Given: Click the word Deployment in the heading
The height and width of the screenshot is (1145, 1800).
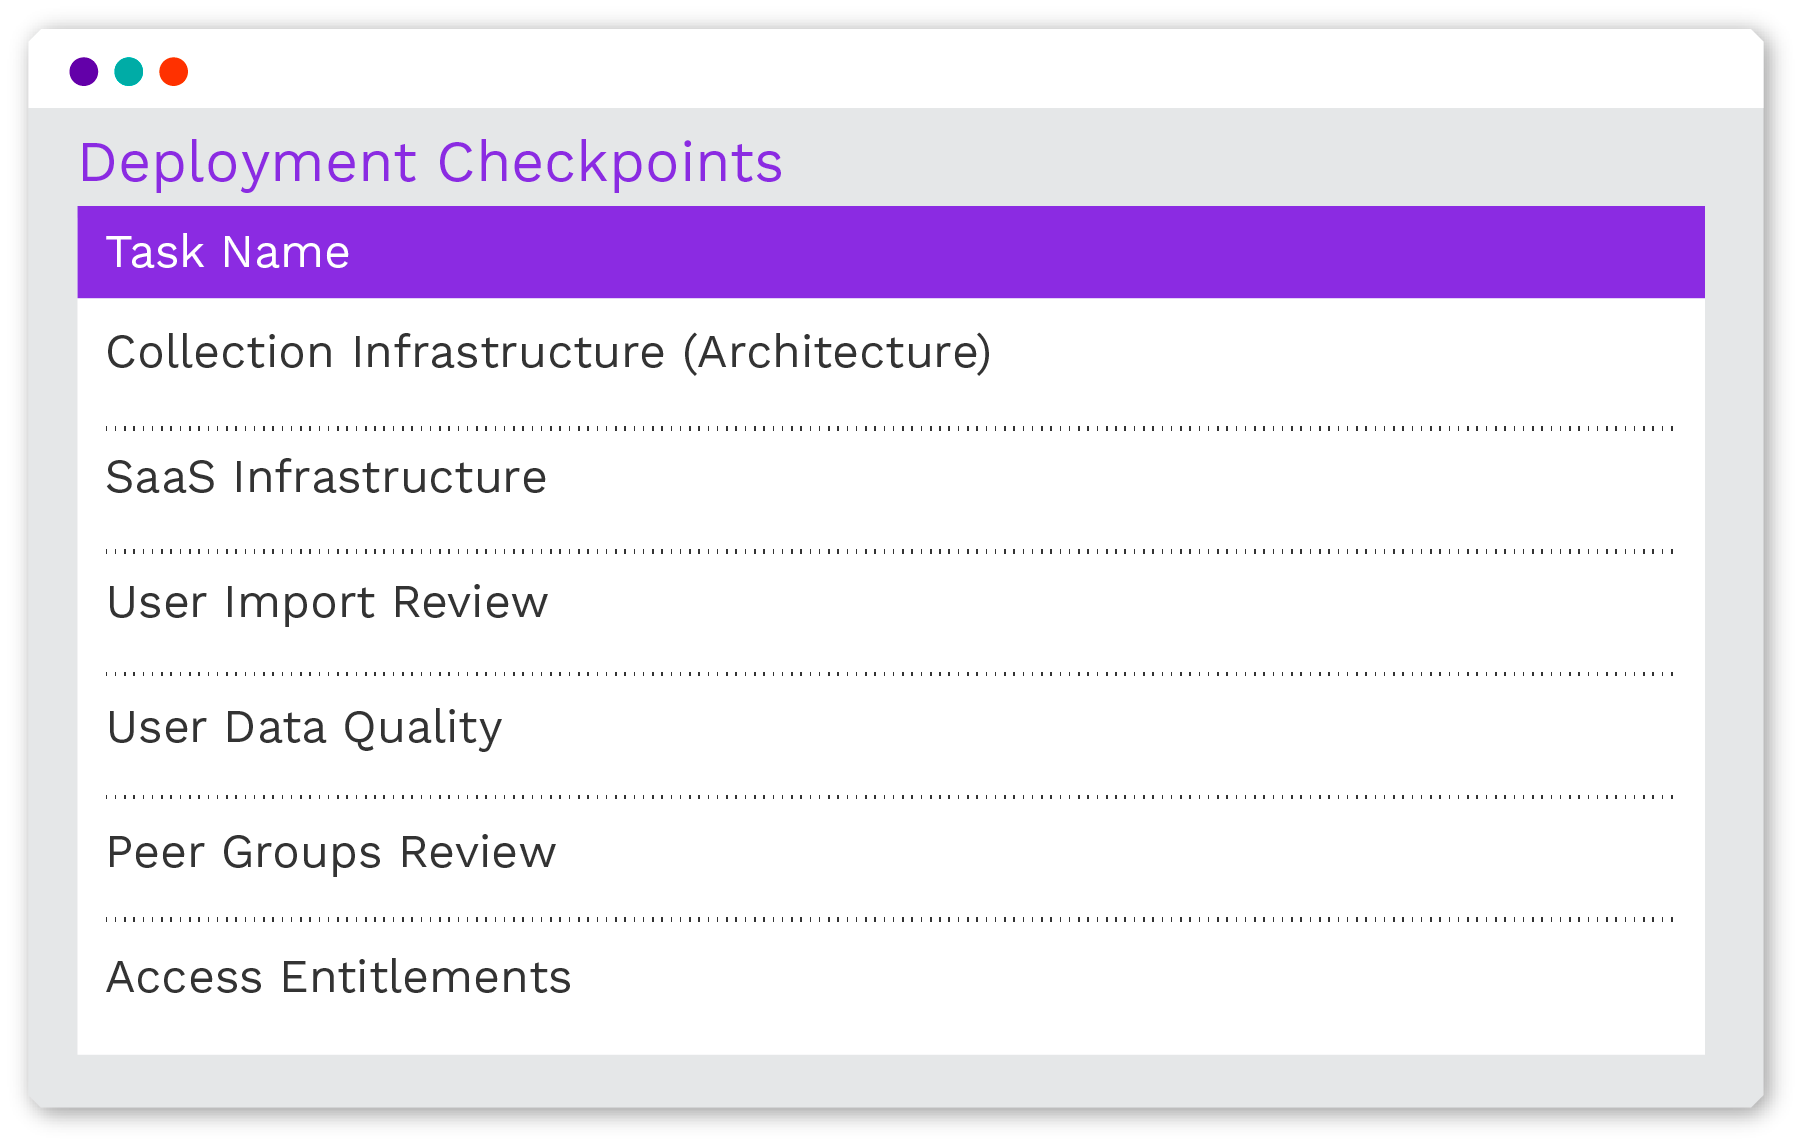Looking at the screenshot, I should (248, 162).
